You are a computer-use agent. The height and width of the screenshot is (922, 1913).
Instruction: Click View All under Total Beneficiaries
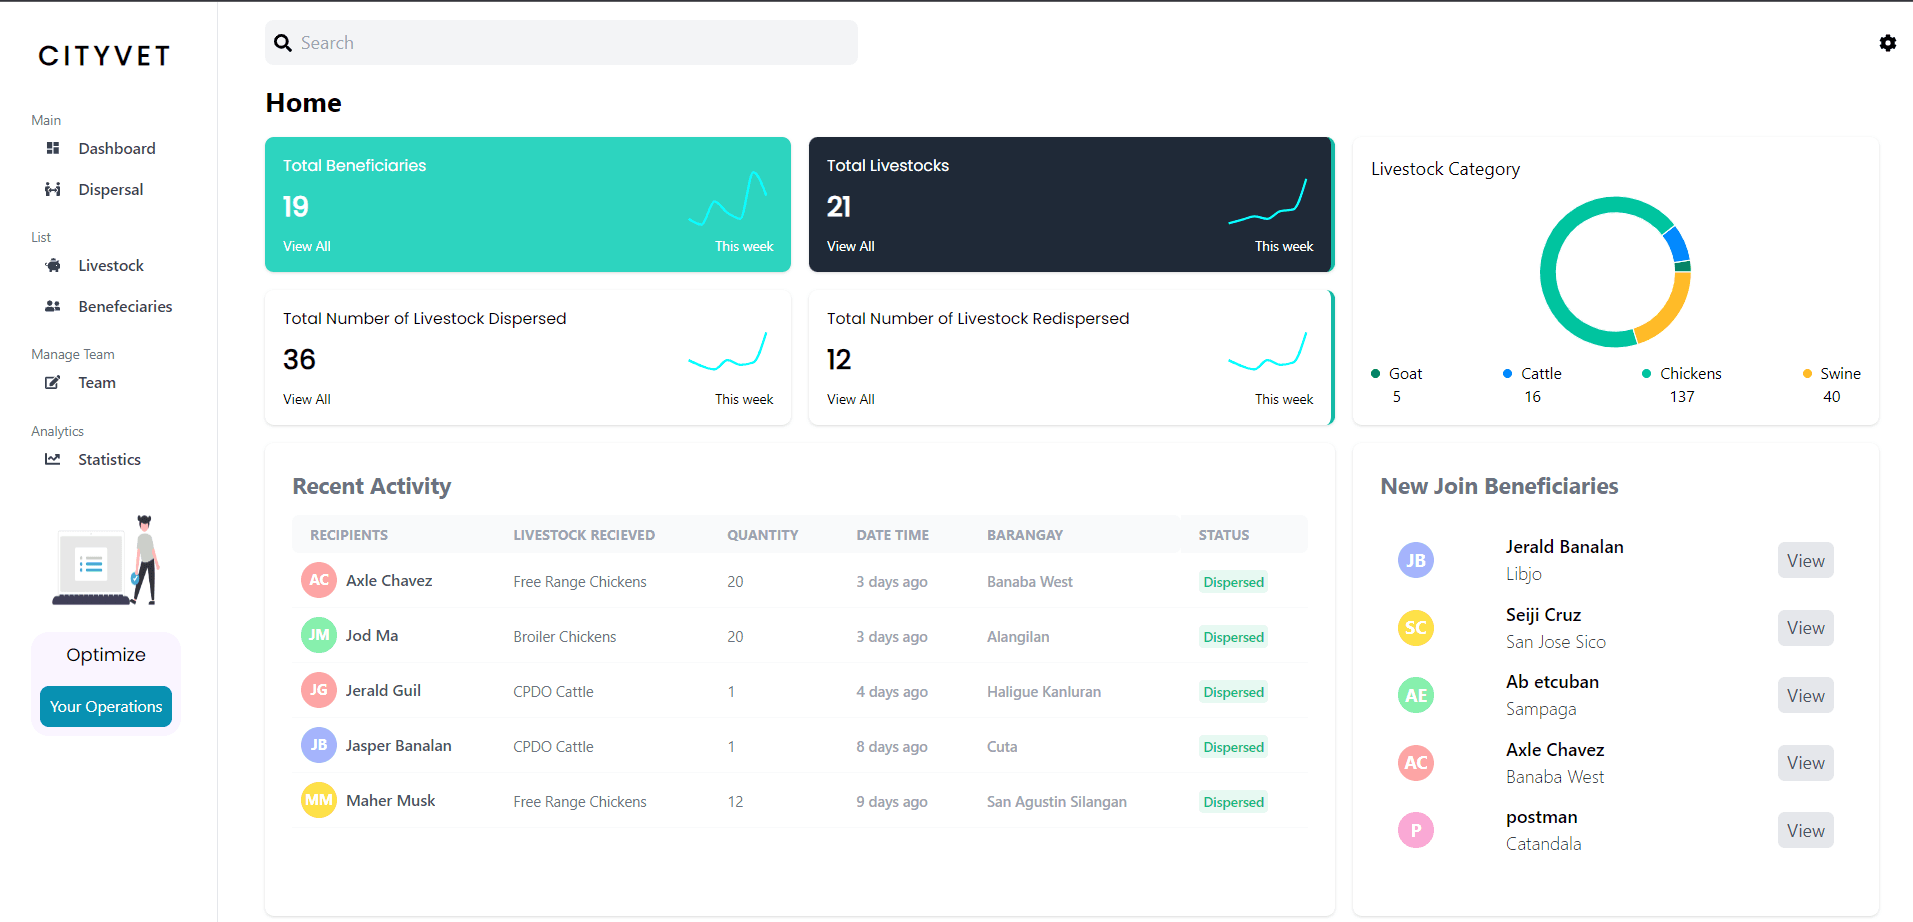click(x=306, y=246)
